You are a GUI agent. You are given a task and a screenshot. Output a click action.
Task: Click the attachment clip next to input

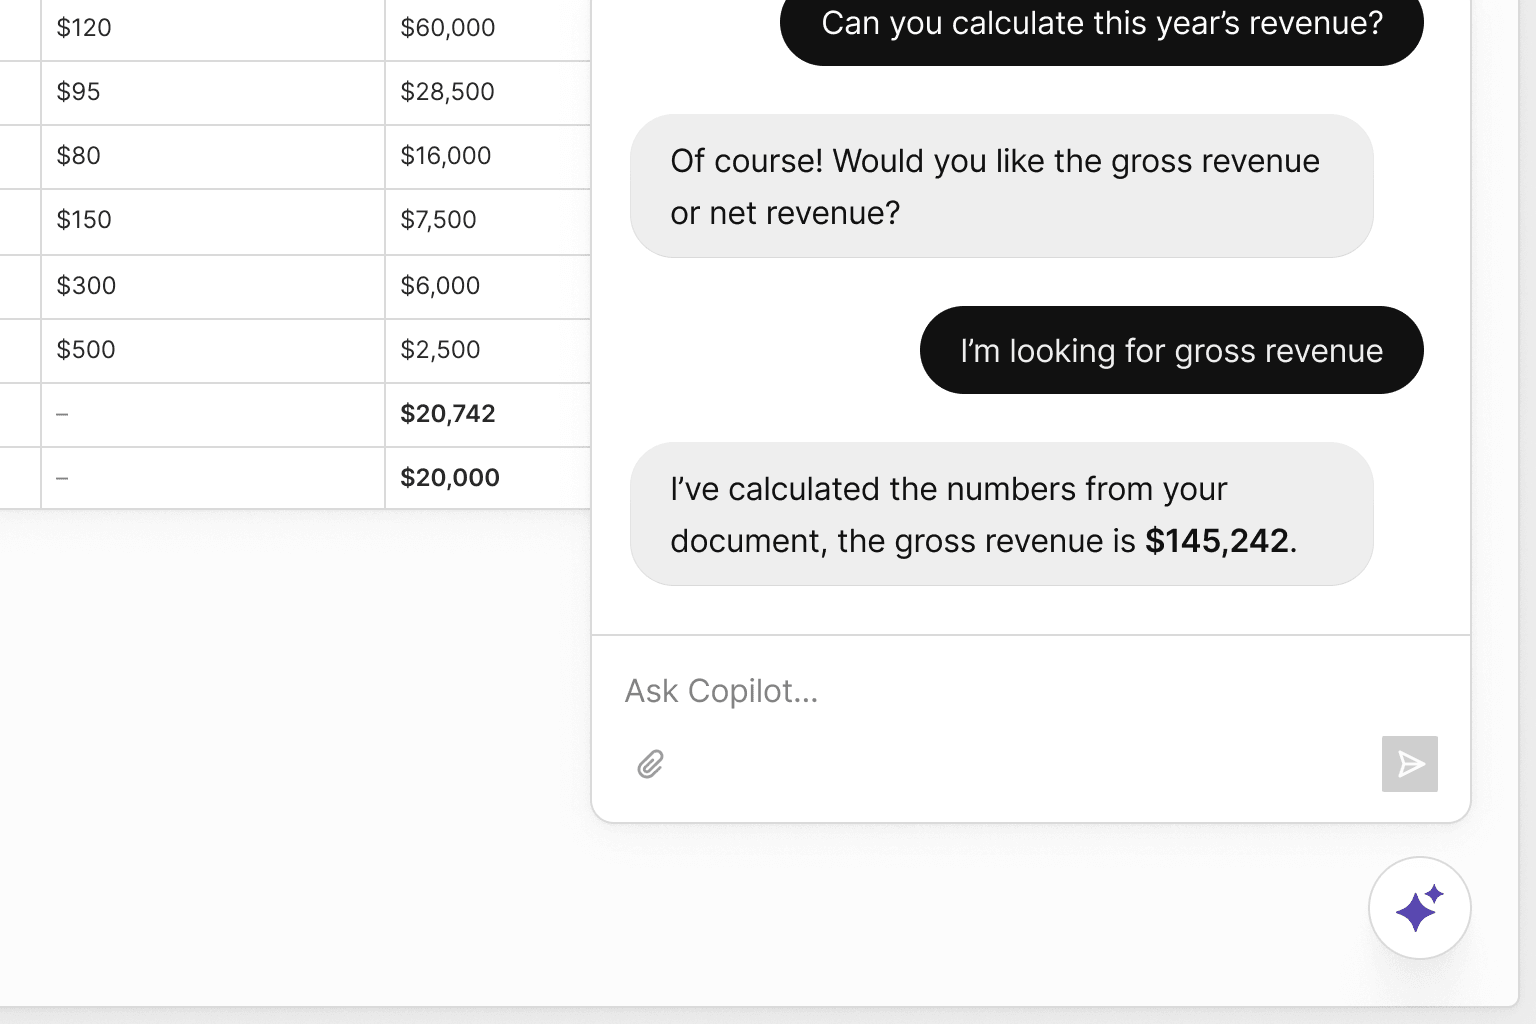(651, 764)
